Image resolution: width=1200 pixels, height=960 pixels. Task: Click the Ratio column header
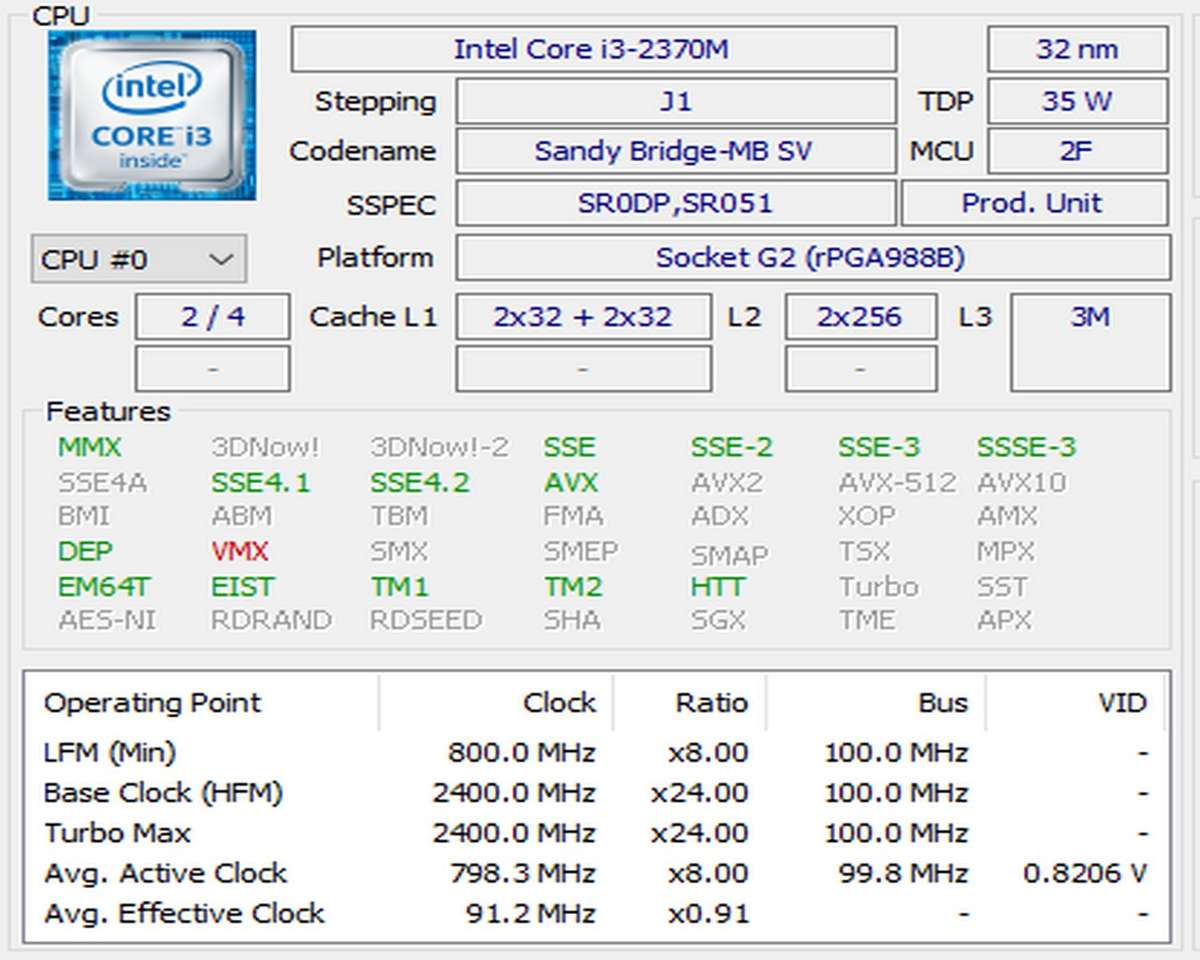click(710, 703)
